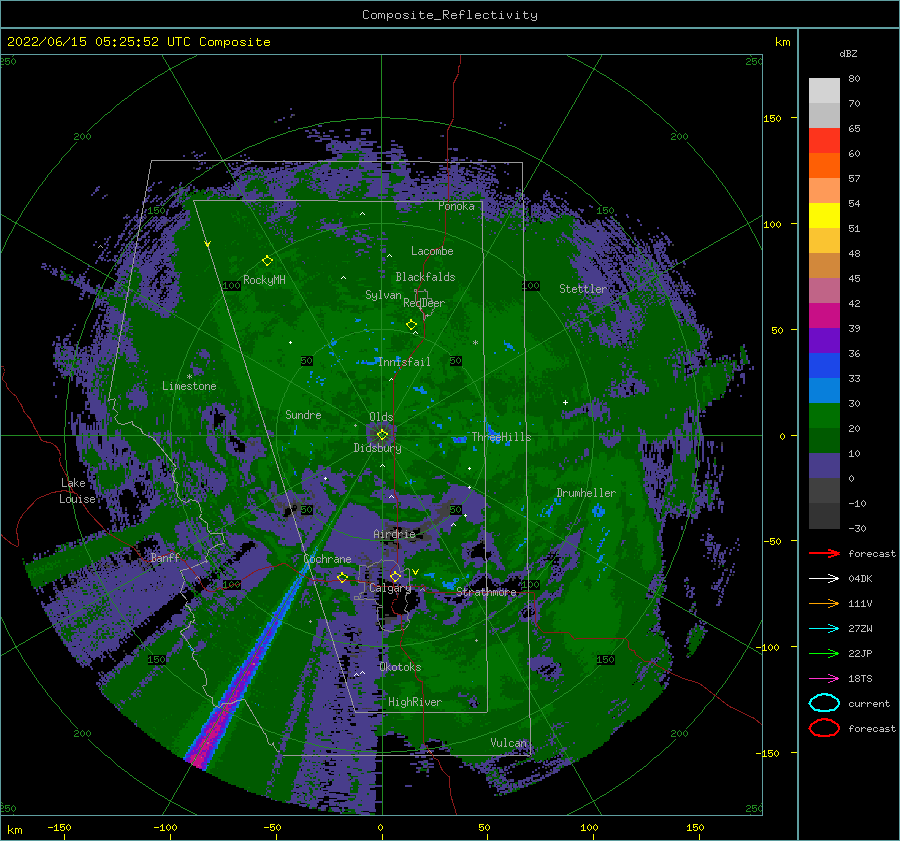Click the Cochrane city label

327,559
